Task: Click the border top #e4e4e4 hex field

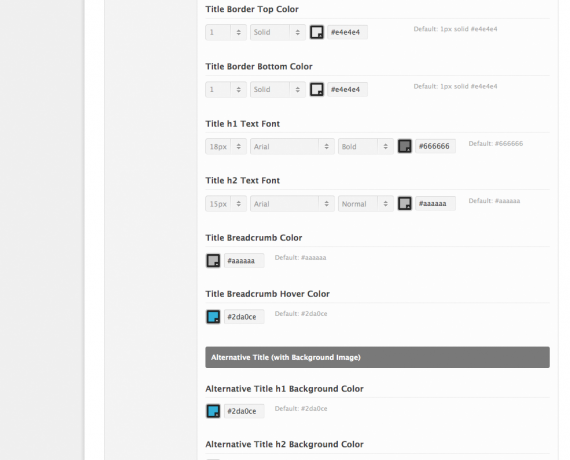Action: (348, 32)
